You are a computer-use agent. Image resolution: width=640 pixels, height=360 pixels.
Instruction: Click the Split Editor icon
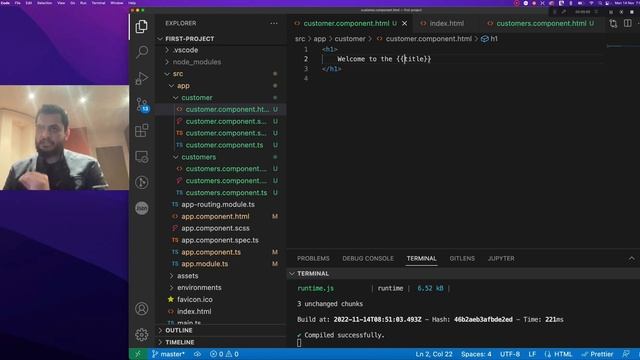pyautogui.click(x=628, y=23)
